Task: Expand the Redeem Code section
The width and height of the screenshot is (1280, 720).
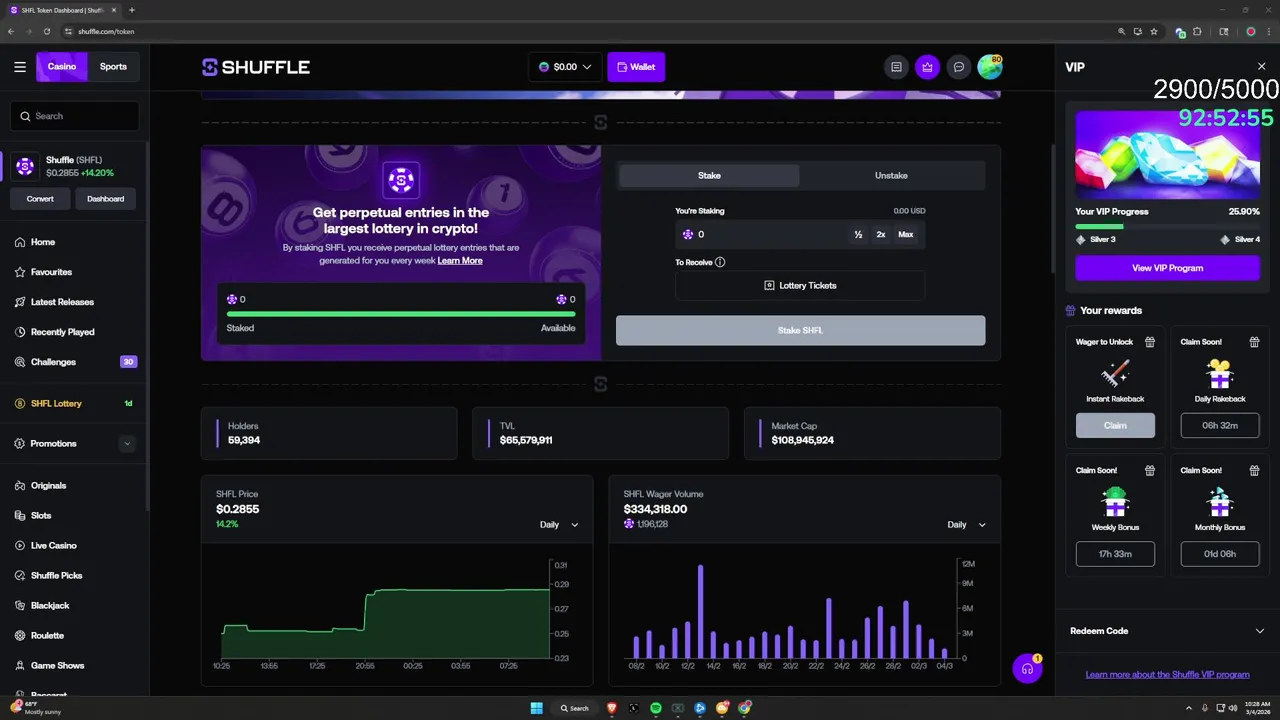Action: (1167, 631)
